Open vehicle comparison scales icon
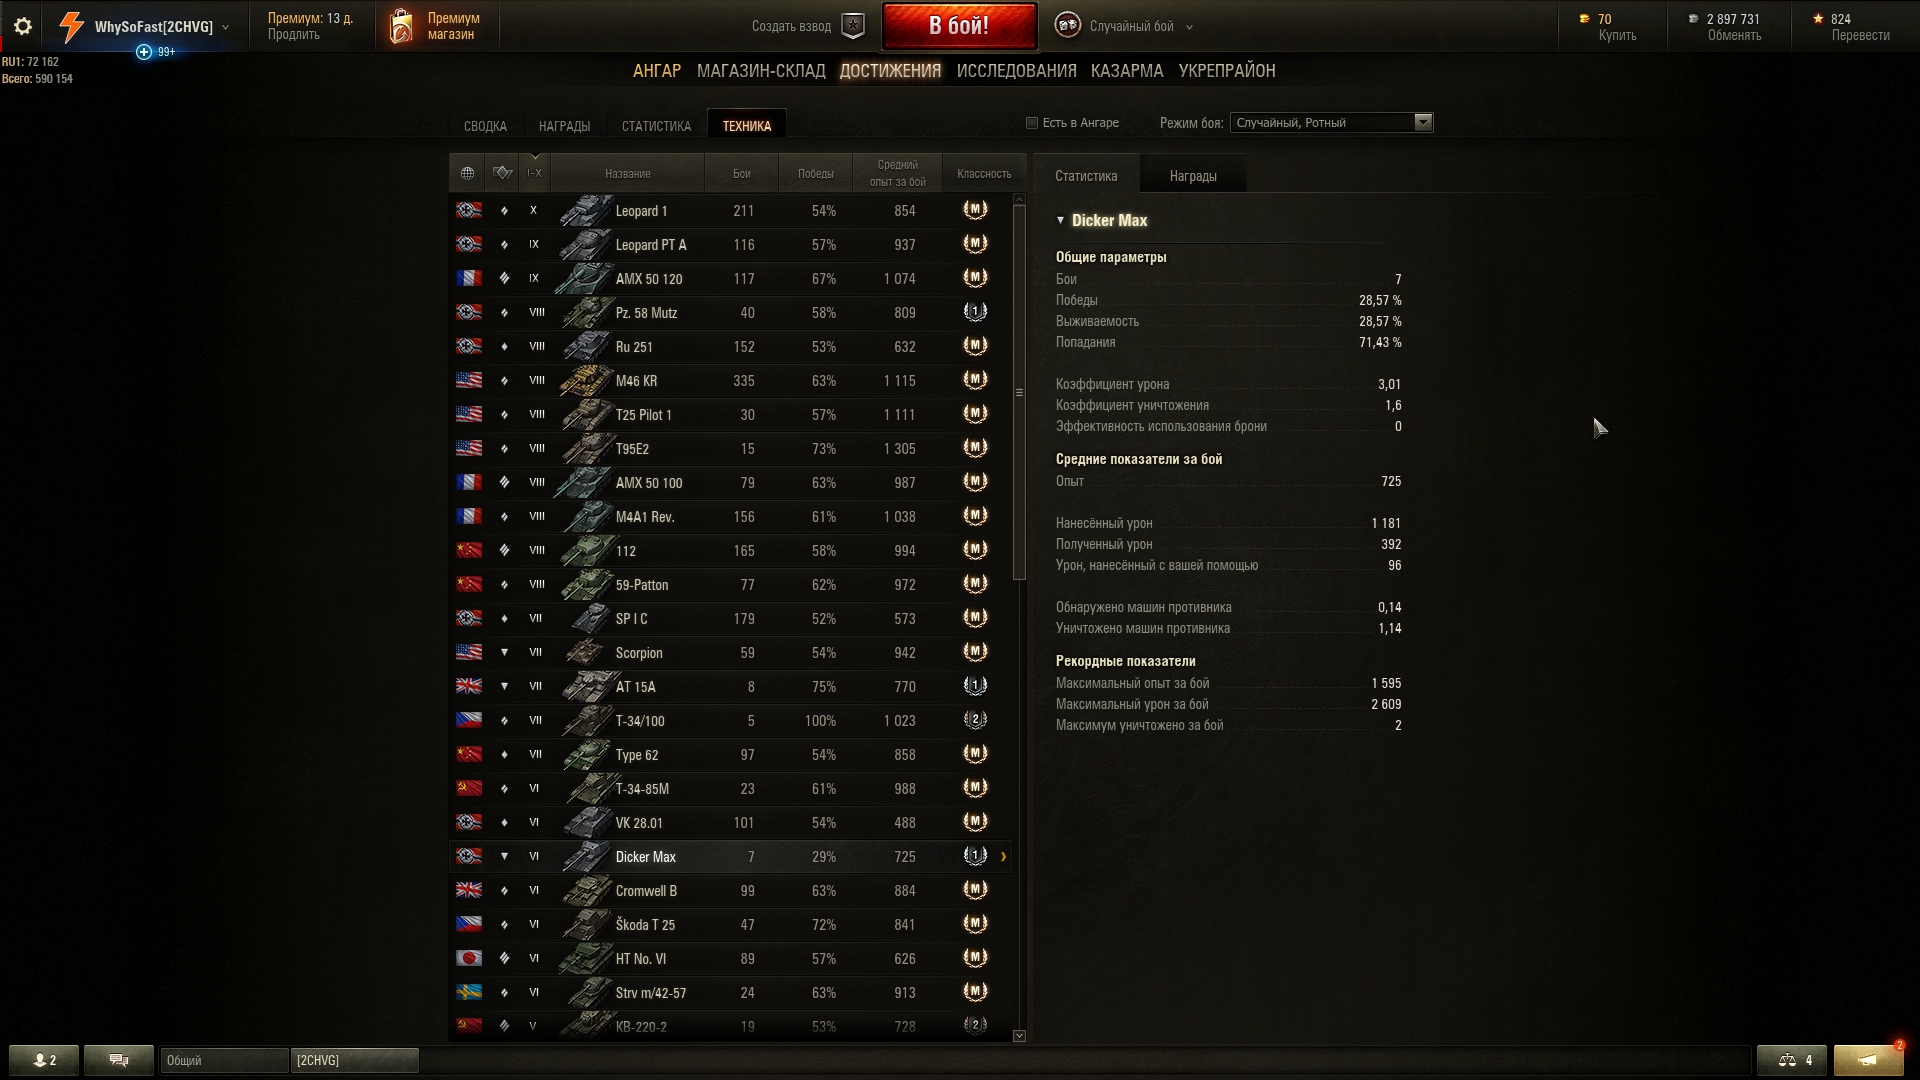 [x=1792, y=1060]
